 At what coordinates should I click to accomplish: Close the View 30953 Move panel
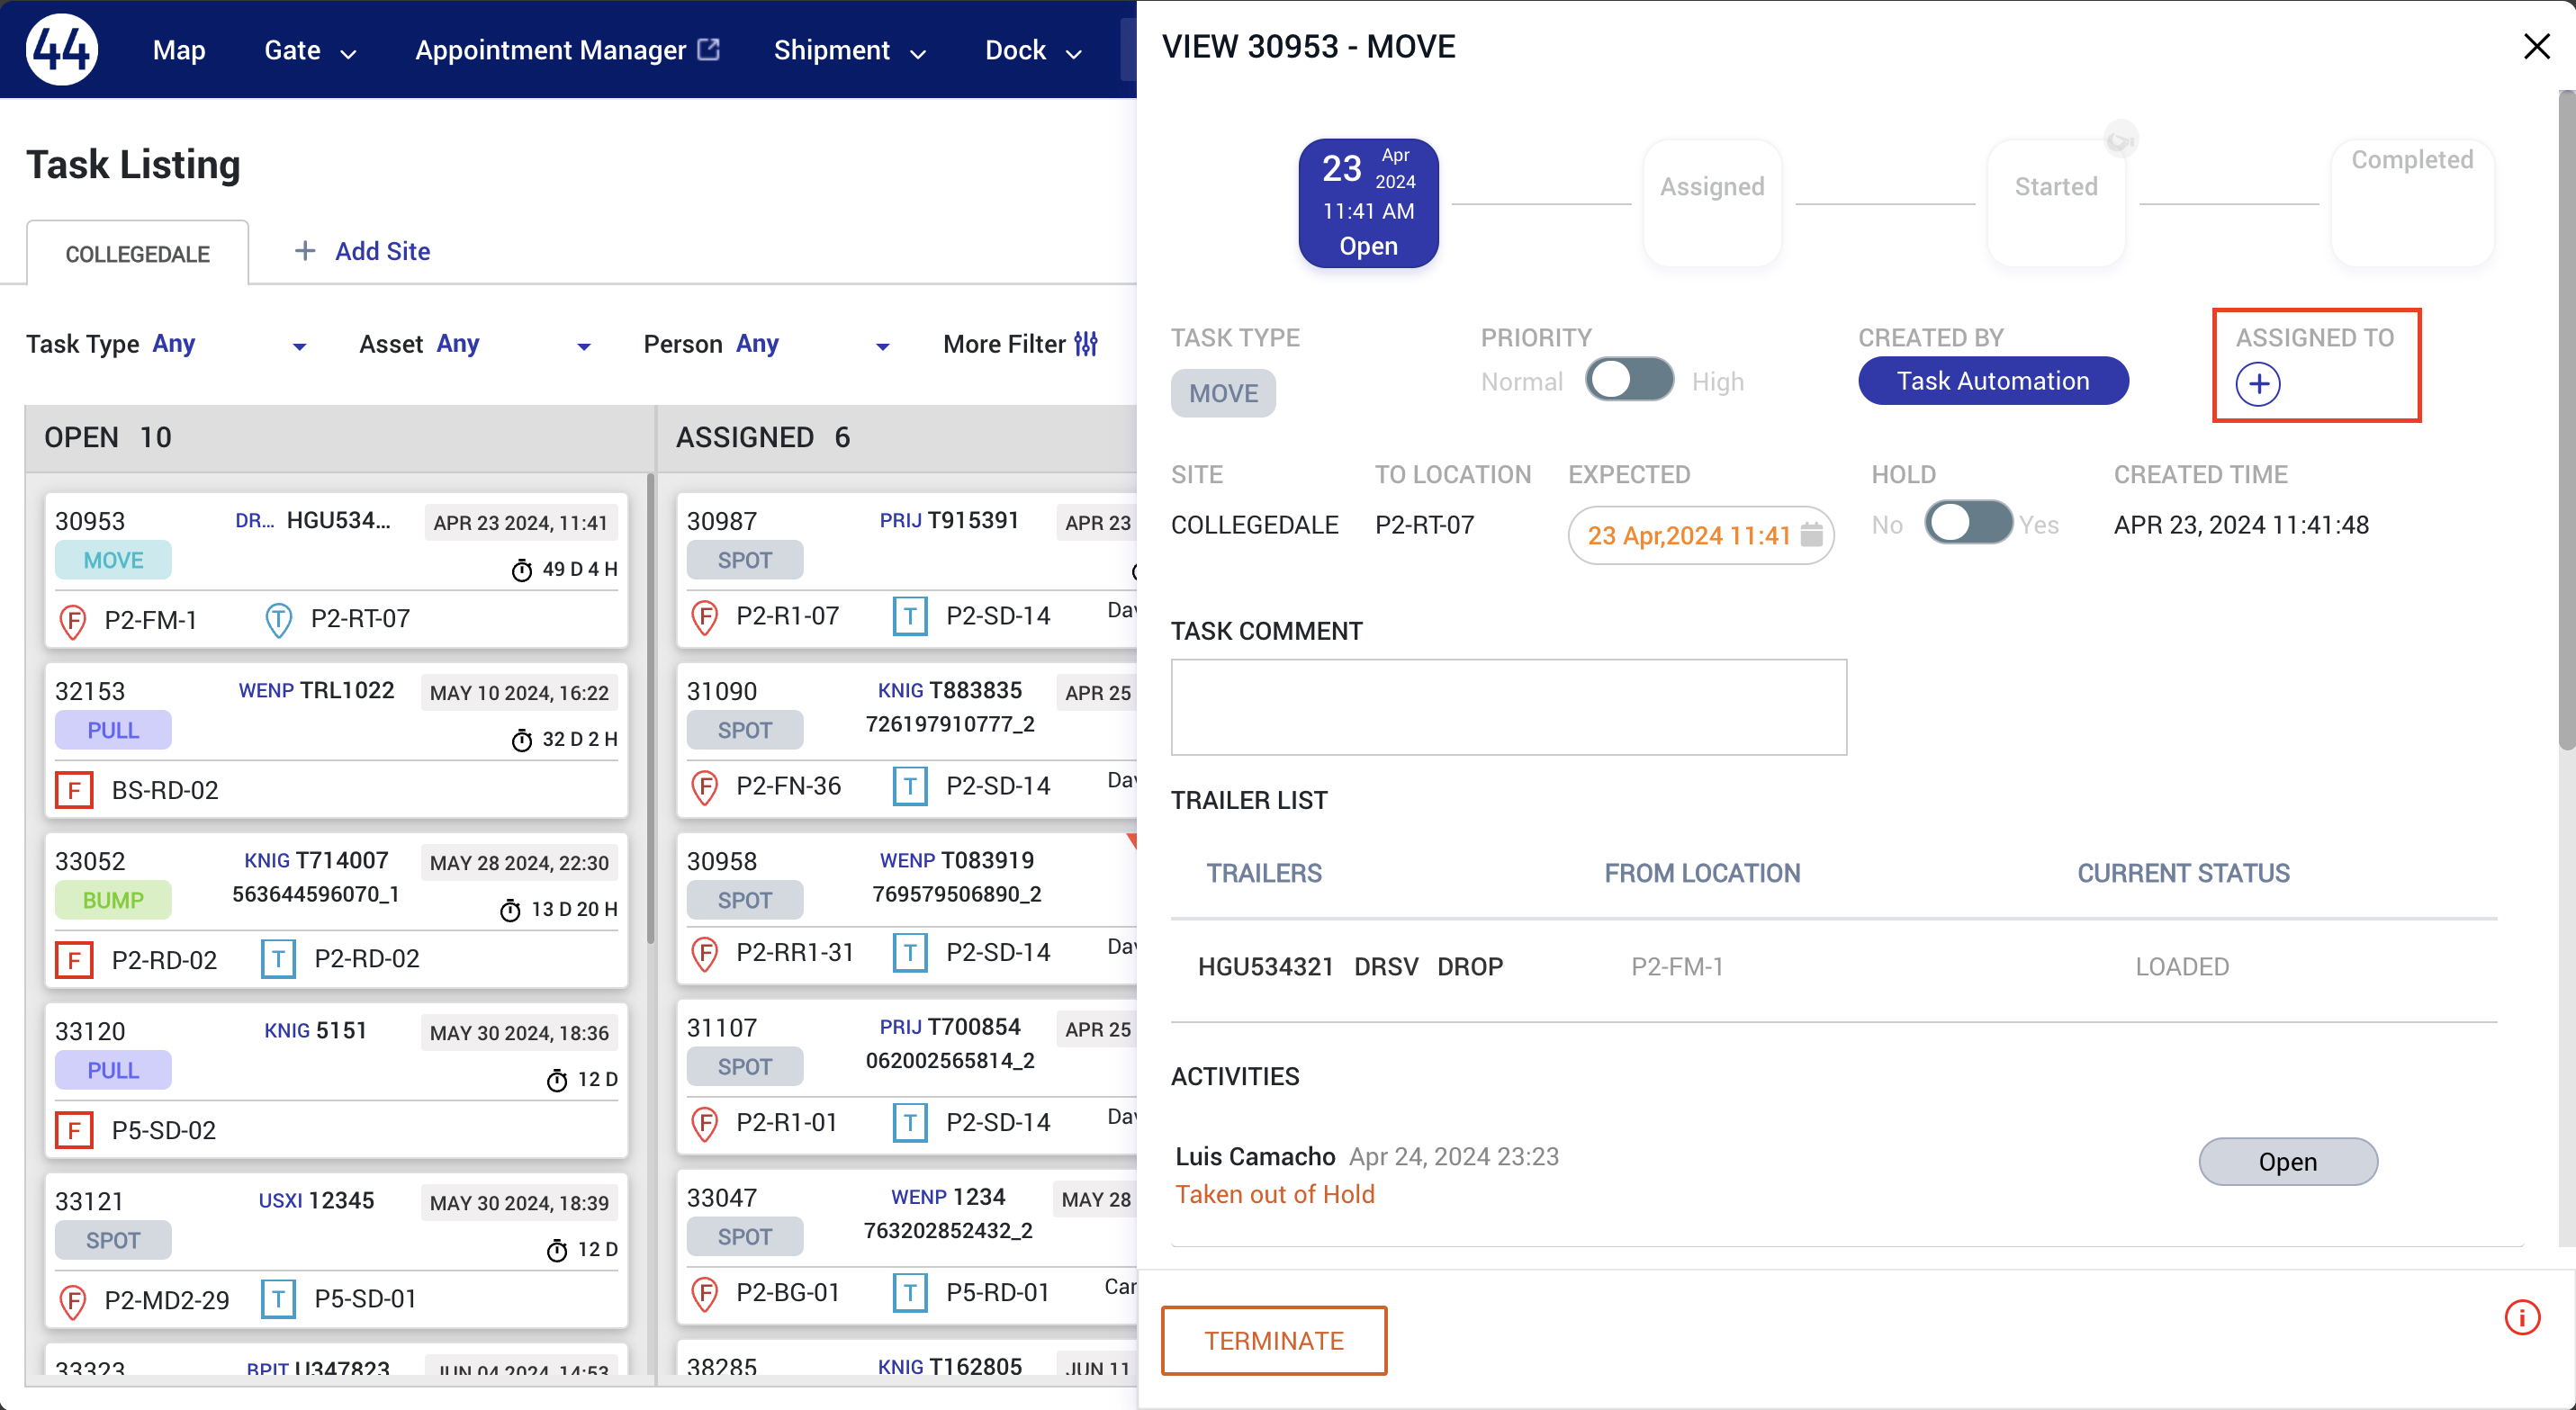[2536, 46]
